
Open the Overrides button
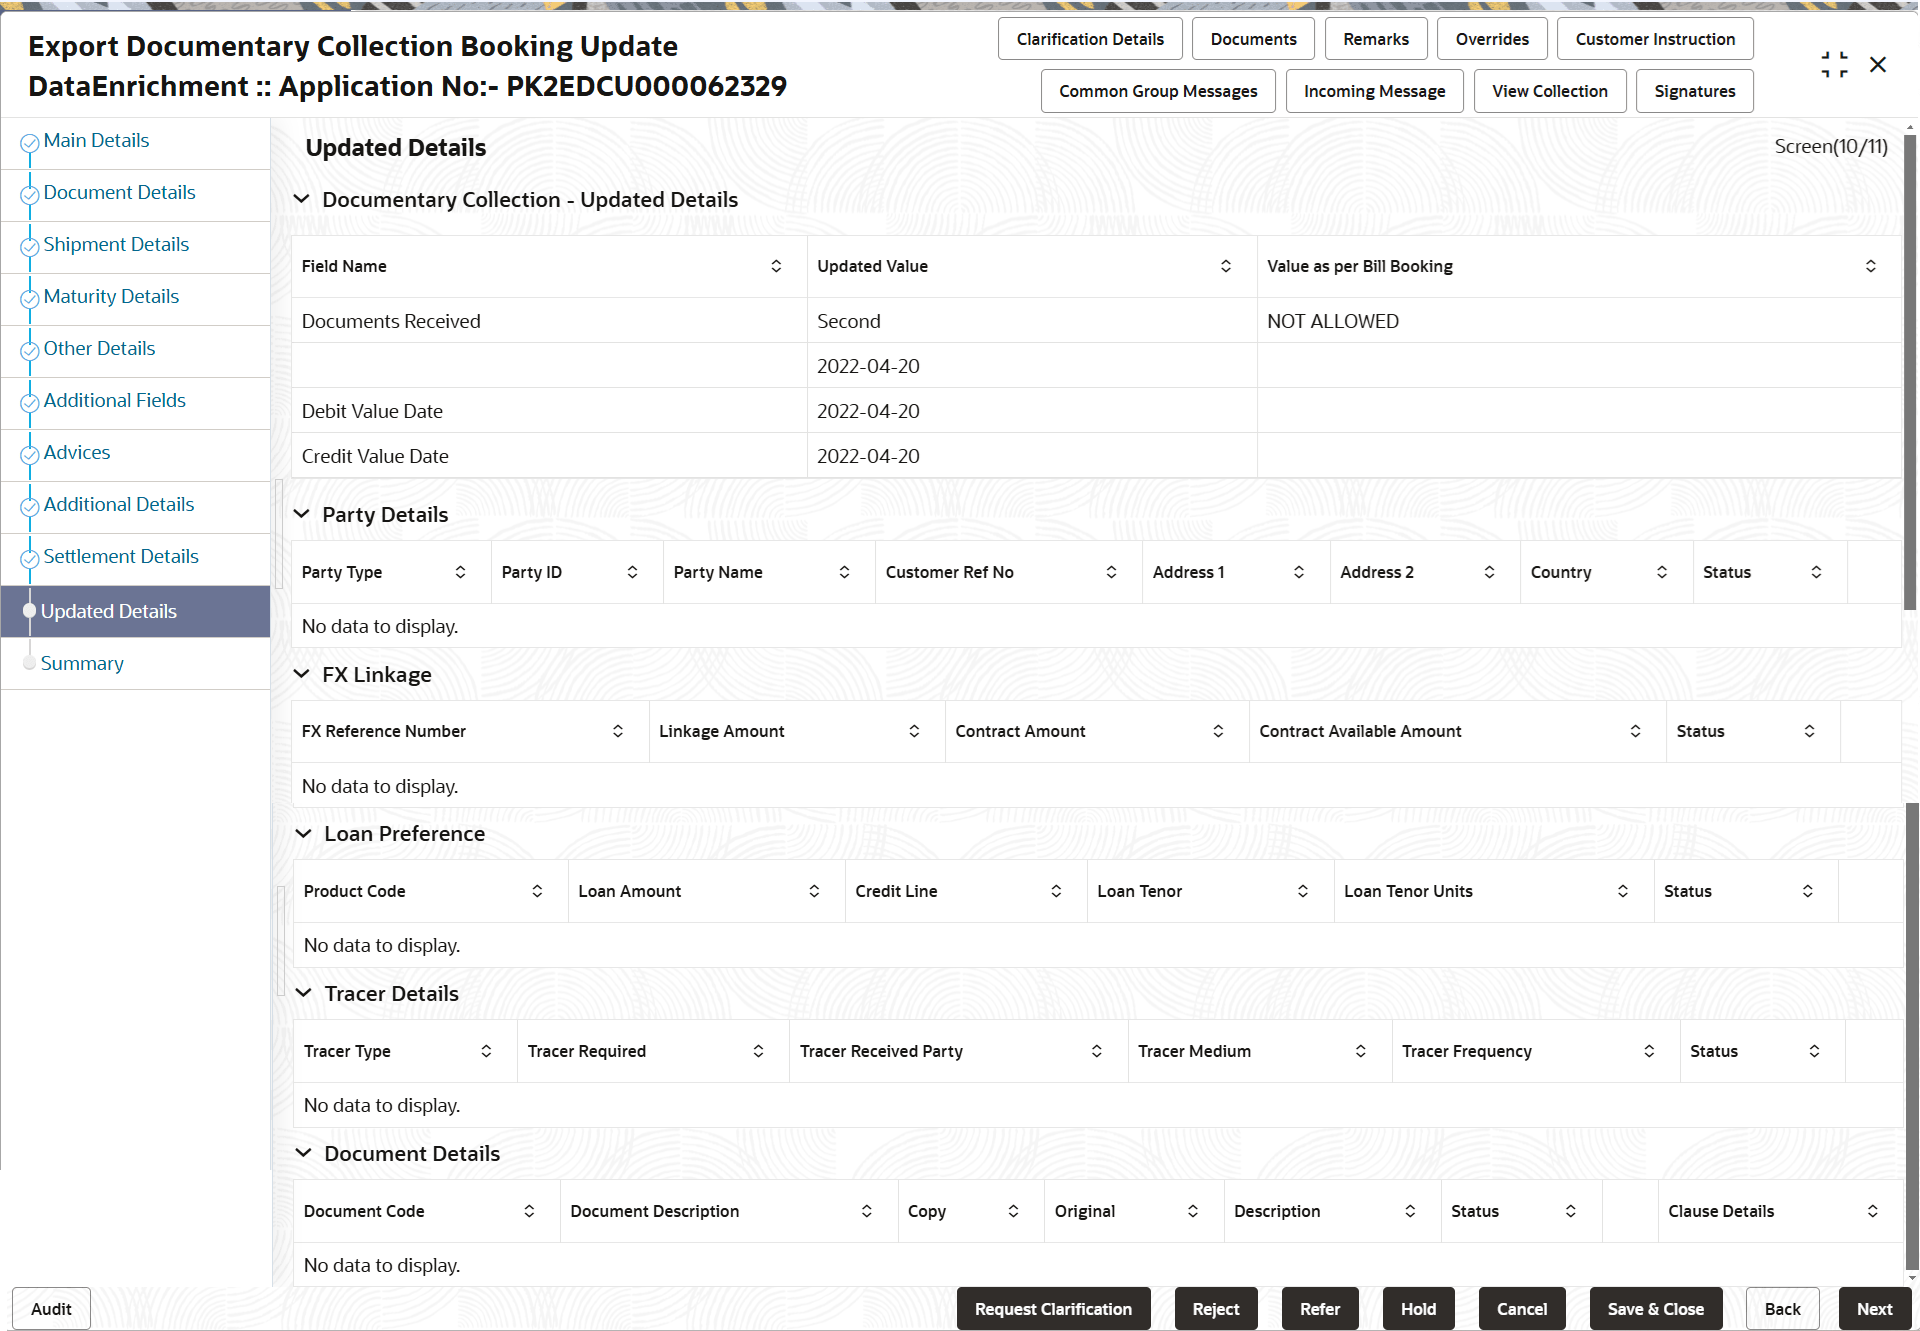point(1491,39)
